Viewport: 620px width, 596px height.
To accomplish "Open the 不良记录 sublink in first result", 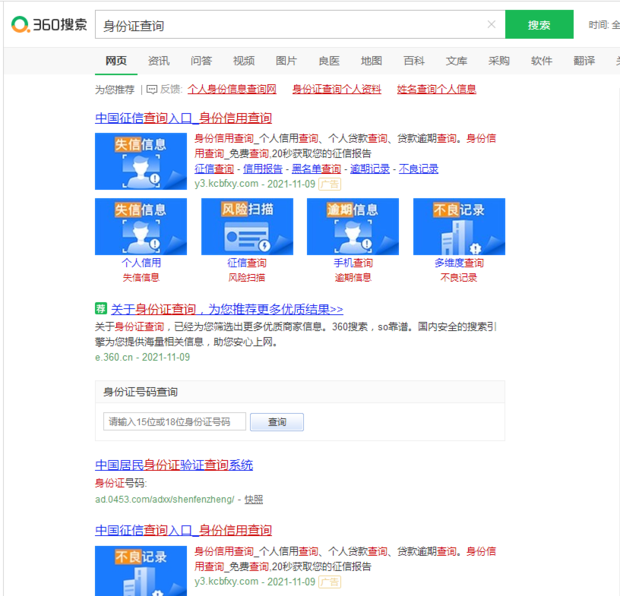I will pos(418,169).
